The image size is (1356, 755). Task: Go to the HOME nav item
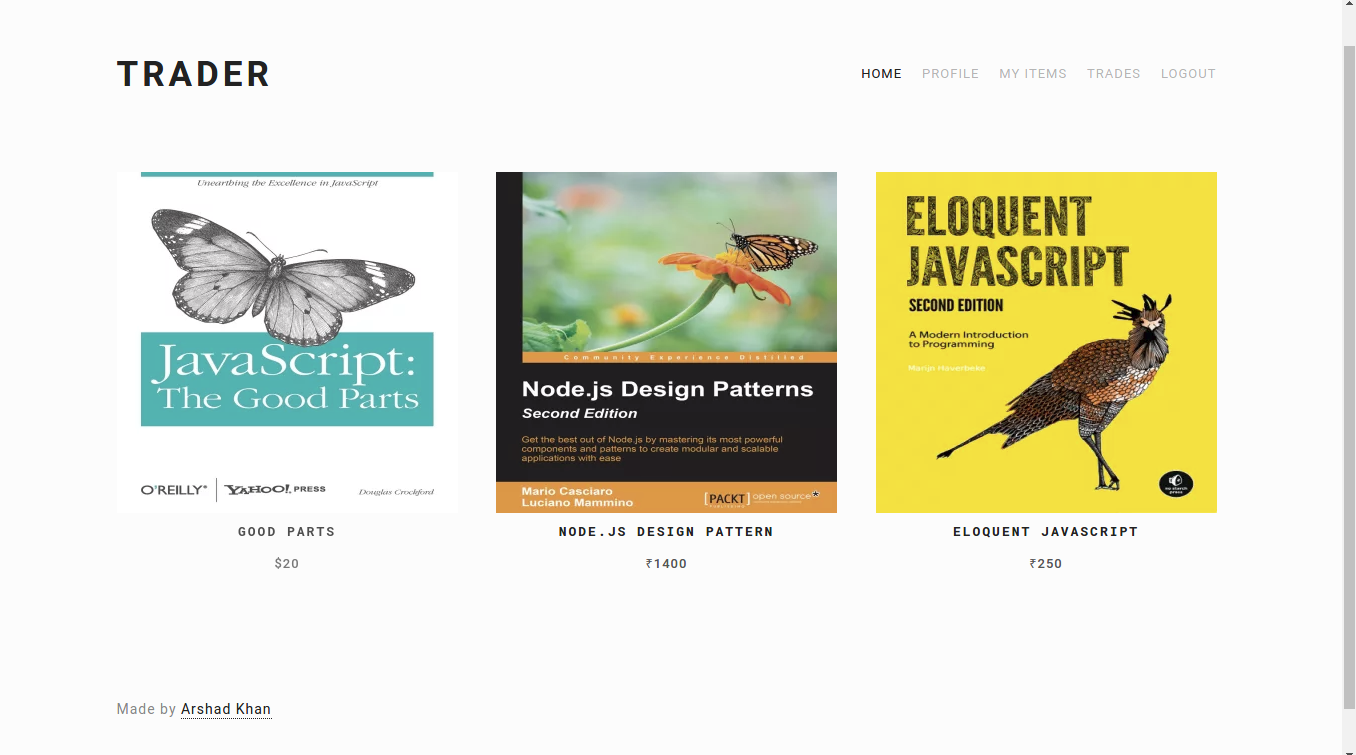tap(881, 74)
